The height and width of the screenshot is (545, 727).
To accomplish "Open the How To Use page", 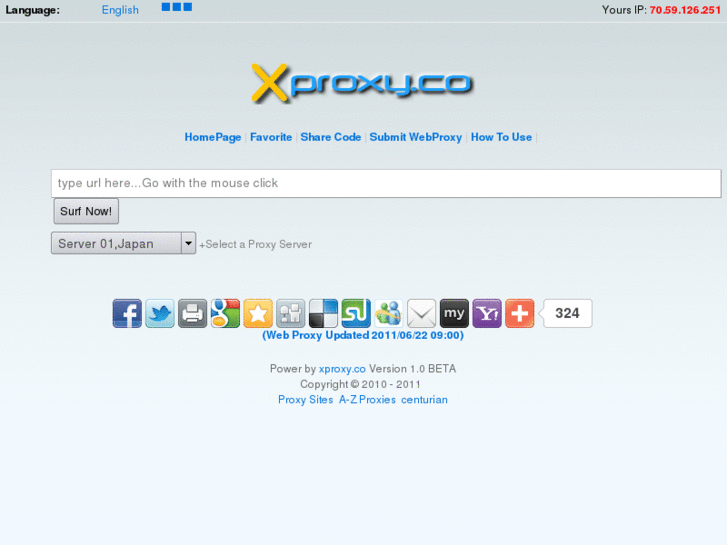I will coord(501,137).
